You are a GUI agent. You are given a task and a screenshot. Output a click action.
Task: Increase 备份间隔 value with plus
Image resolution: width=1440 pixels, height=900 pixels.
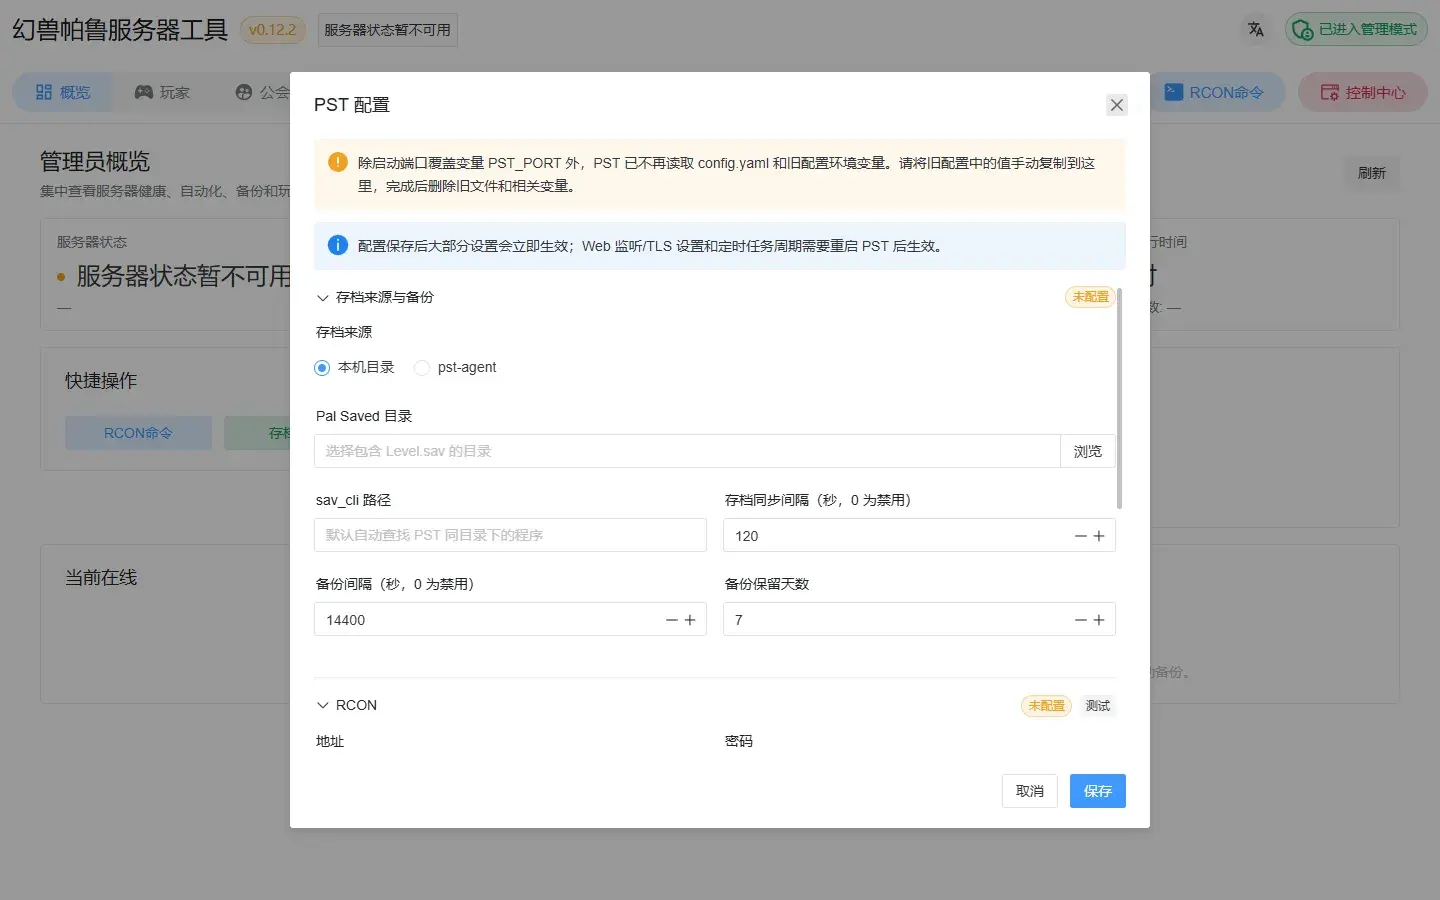click(690, 620)
